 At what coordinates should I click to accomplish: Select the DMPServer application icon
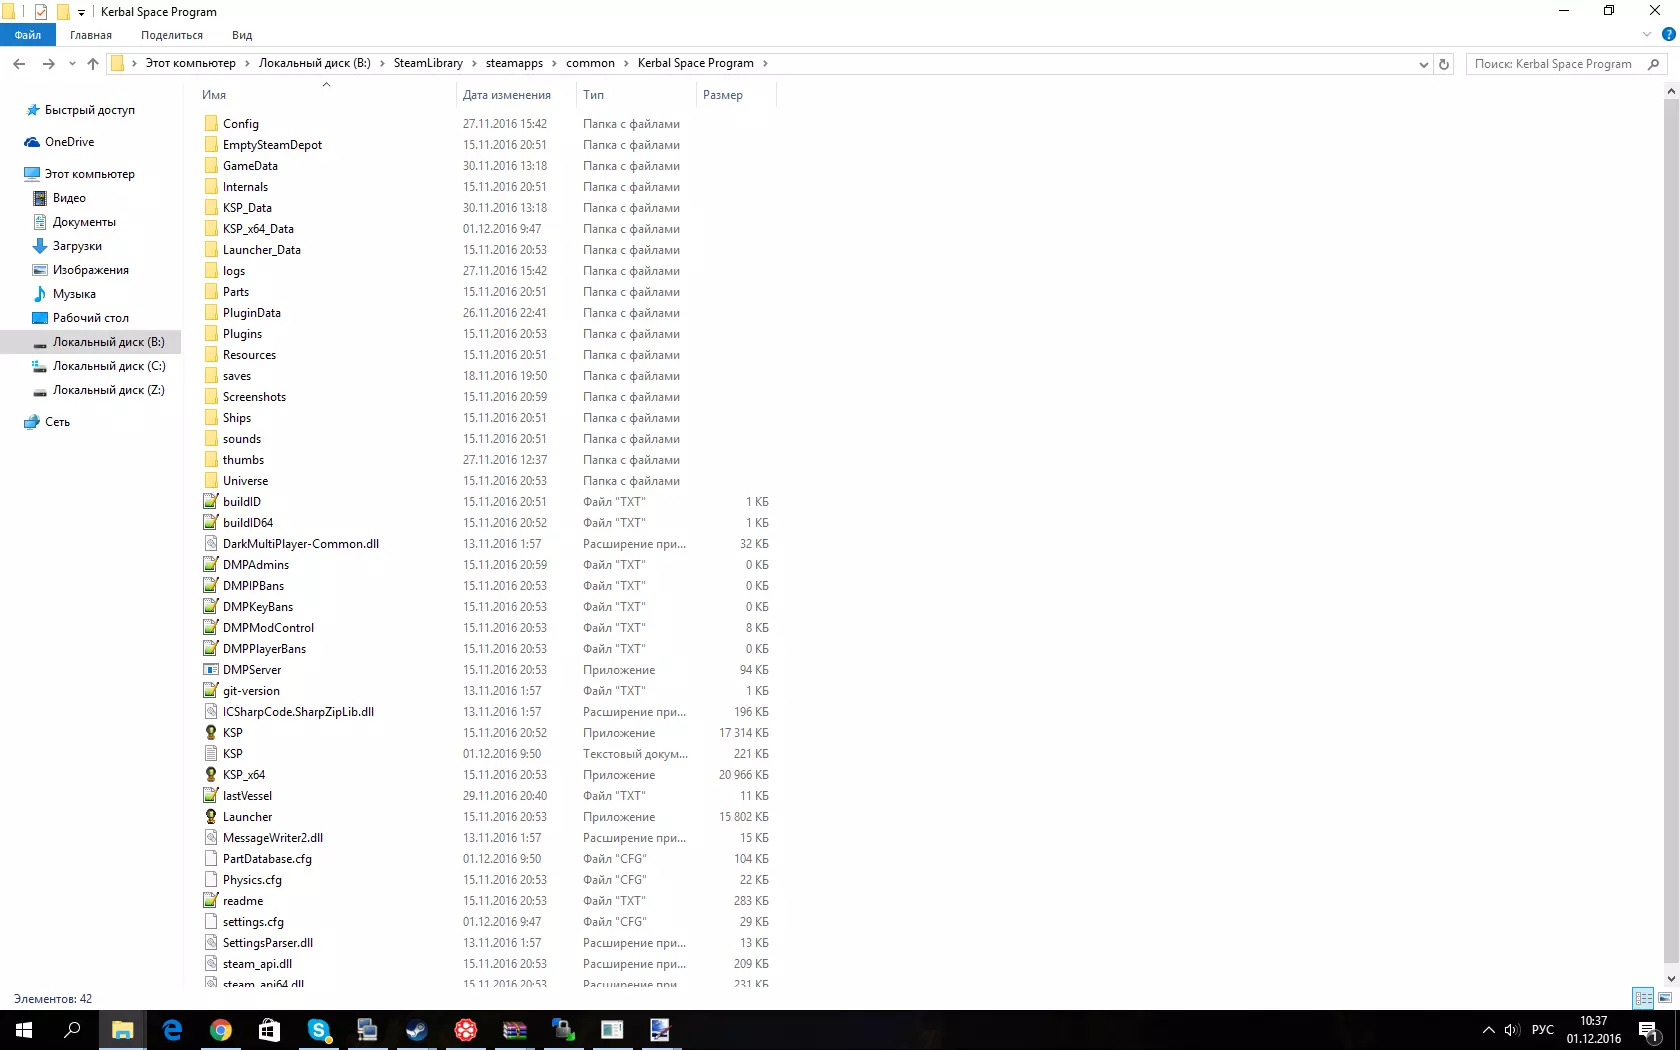[x=211, y=670]
